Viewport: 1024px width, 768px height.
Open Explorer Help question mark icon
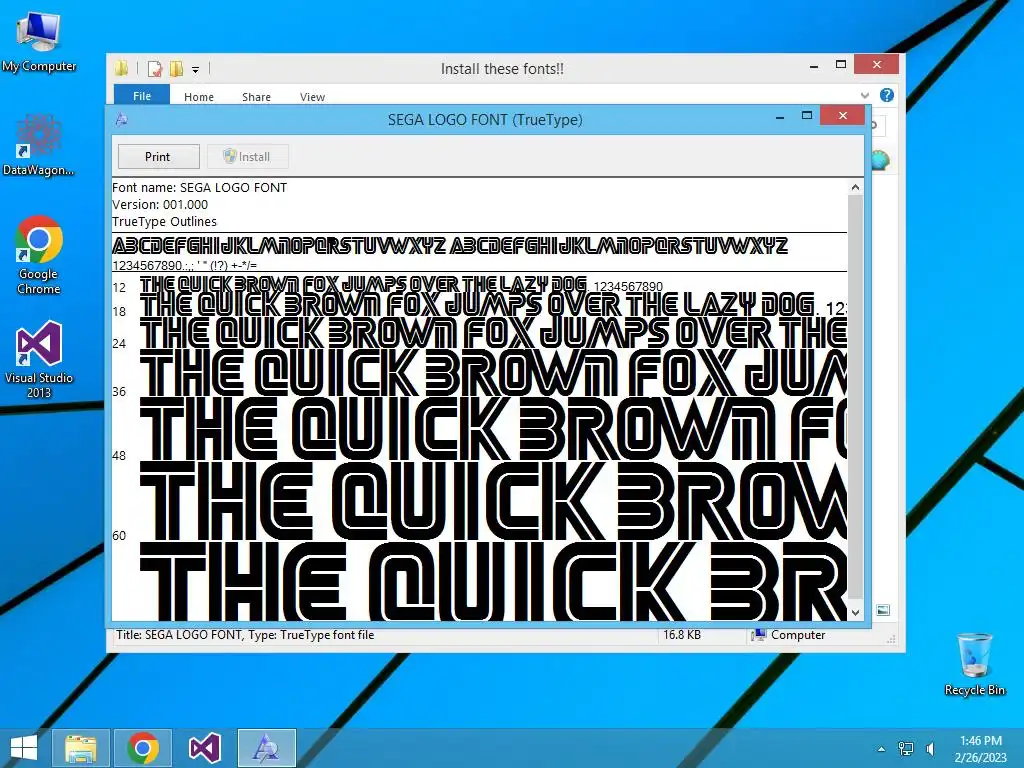click(886, 95)
